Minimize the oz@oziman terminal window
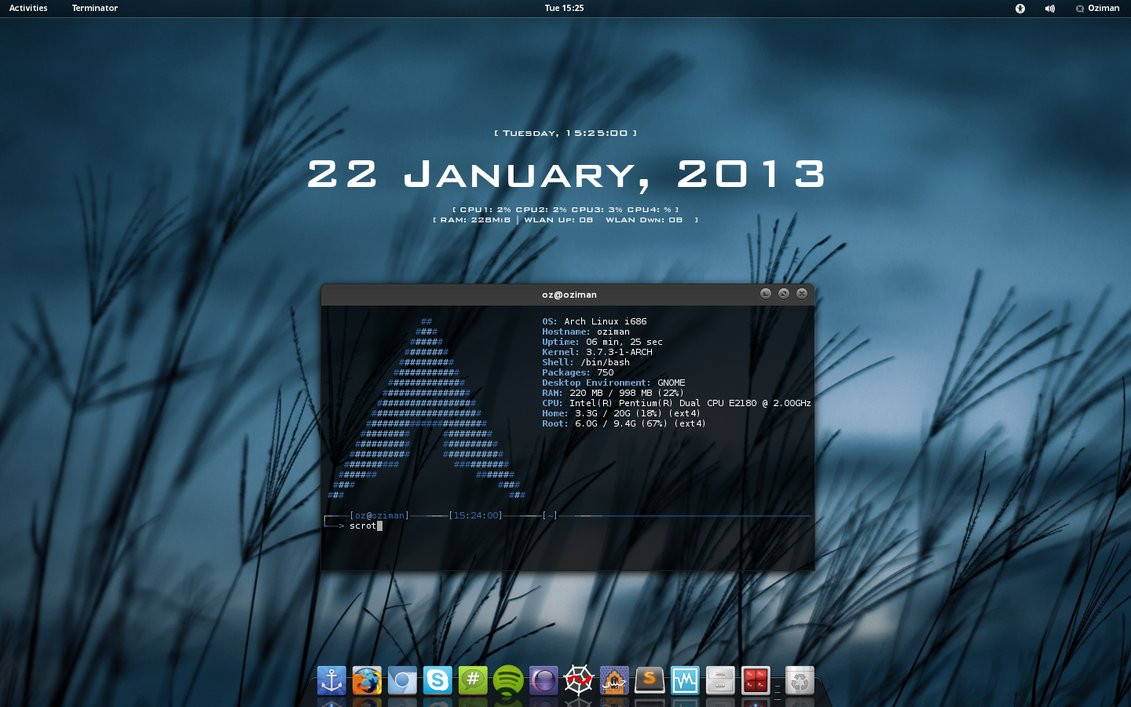This screenshot has height=707, width=1131. 765,294
